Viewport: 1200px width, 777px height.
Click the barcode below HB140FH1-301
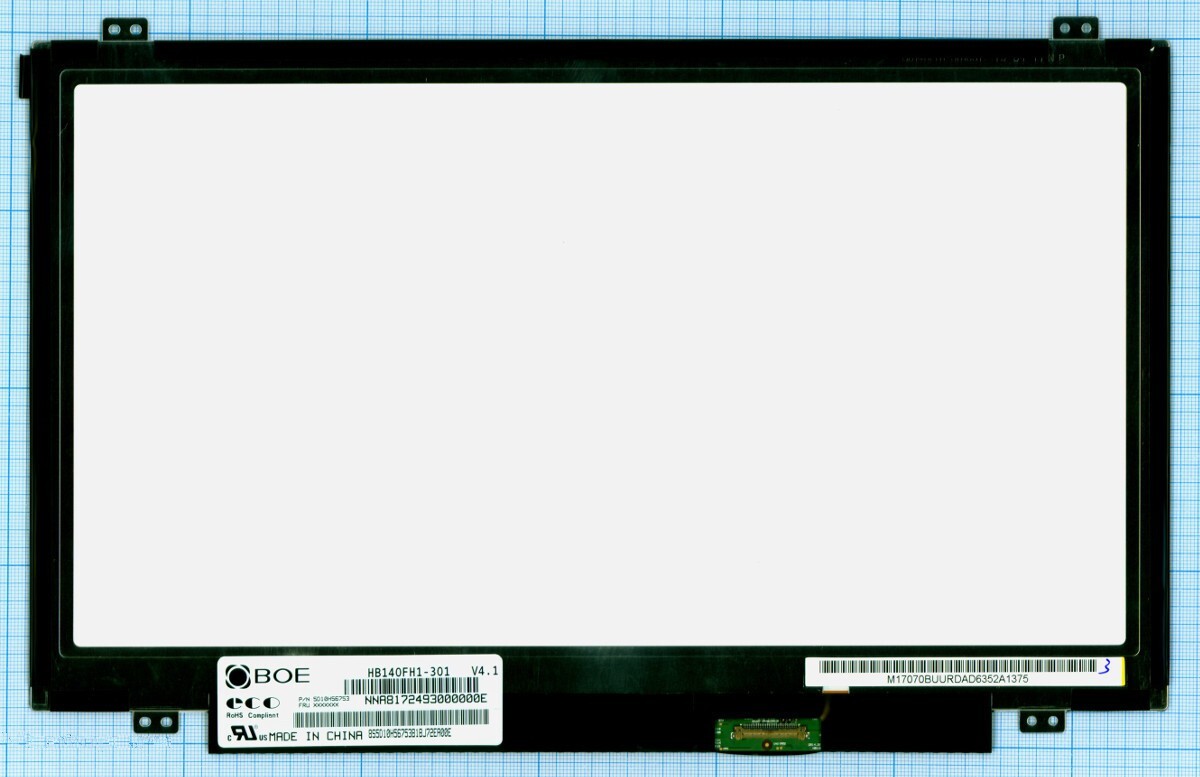412,685
